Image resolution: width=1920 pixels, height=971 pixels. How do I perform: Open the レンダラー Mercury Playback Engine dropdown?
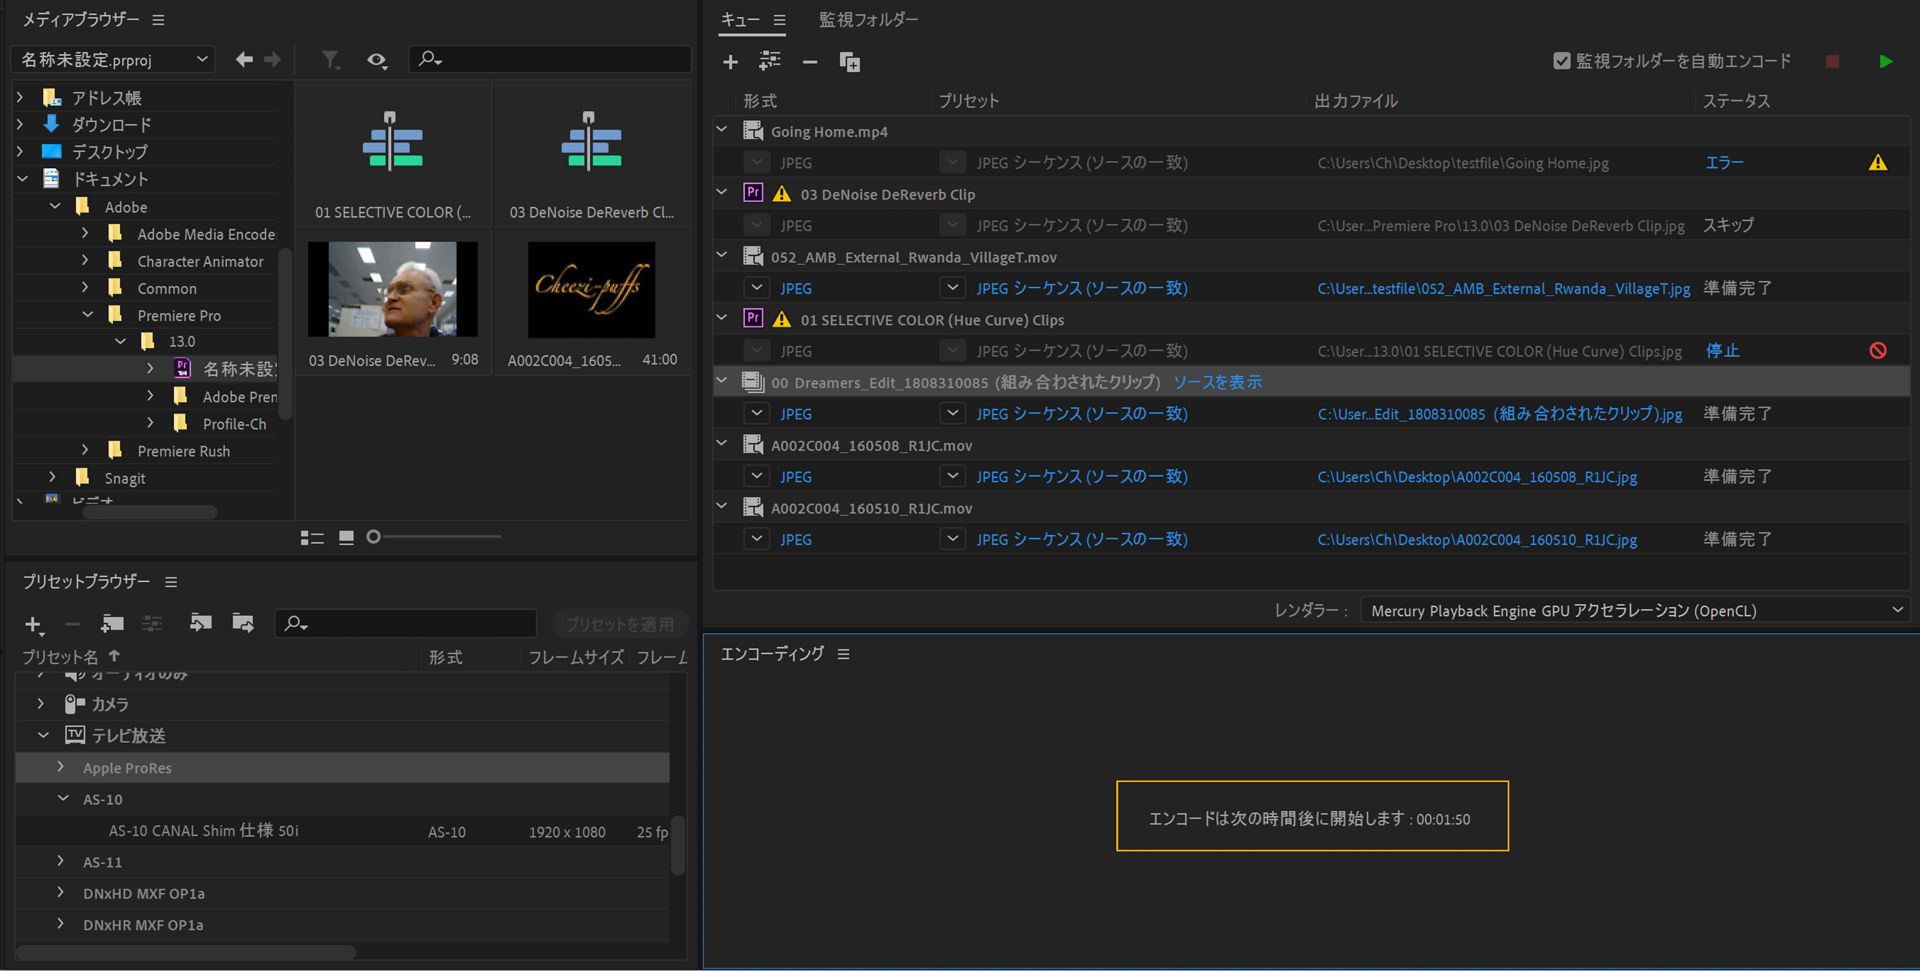tap(1635, 610)
